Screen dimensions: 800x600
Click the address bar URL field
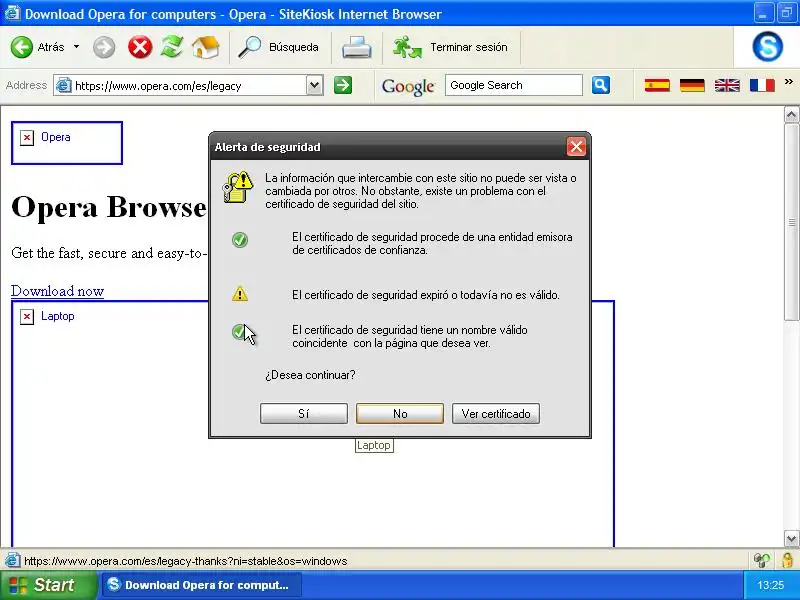click(189, 85)
